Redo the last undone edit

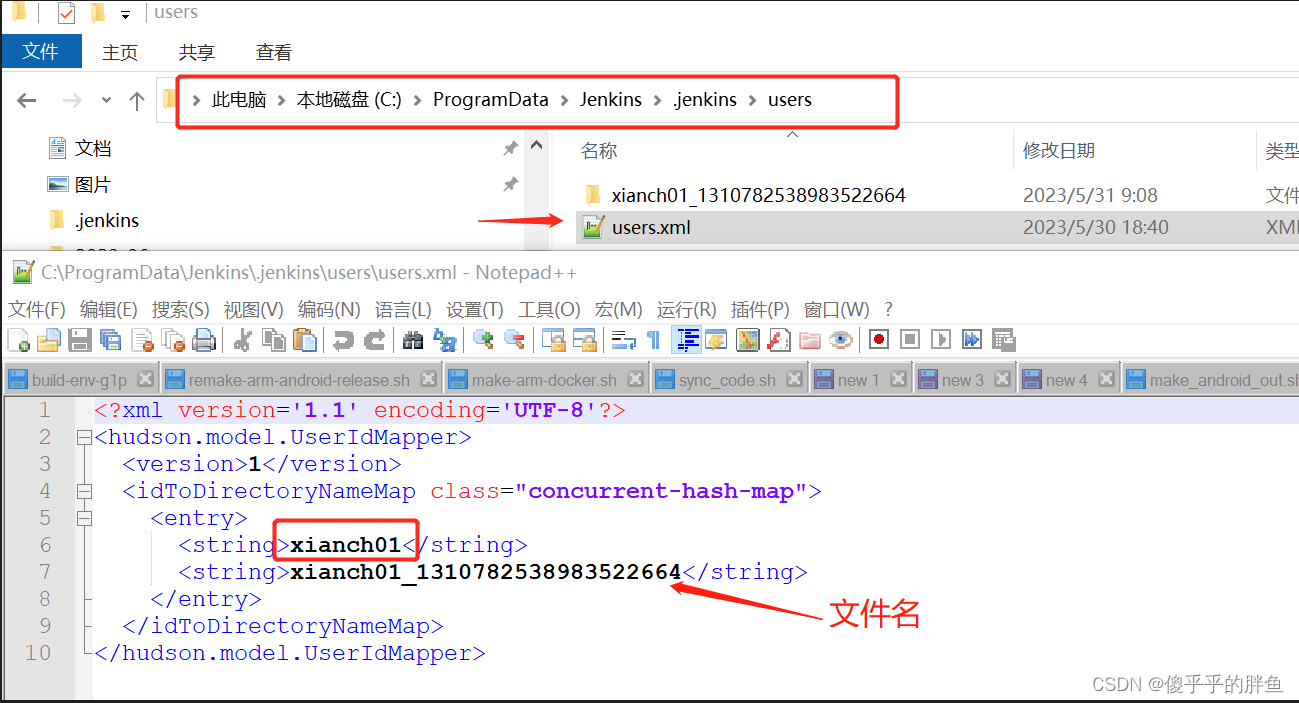click(x=374, y=340)
